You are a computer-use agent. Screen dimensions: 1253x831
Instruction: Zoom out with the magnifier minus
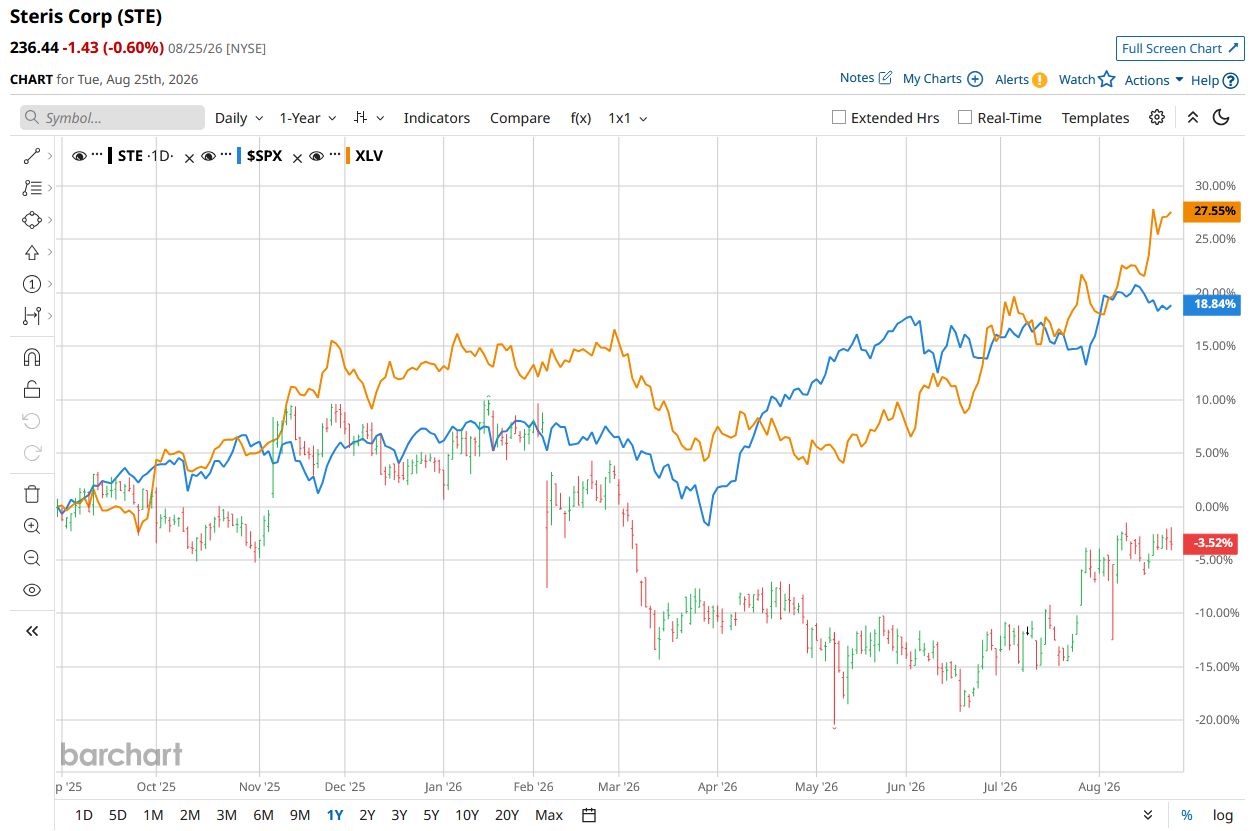click(x=31, y=558)
